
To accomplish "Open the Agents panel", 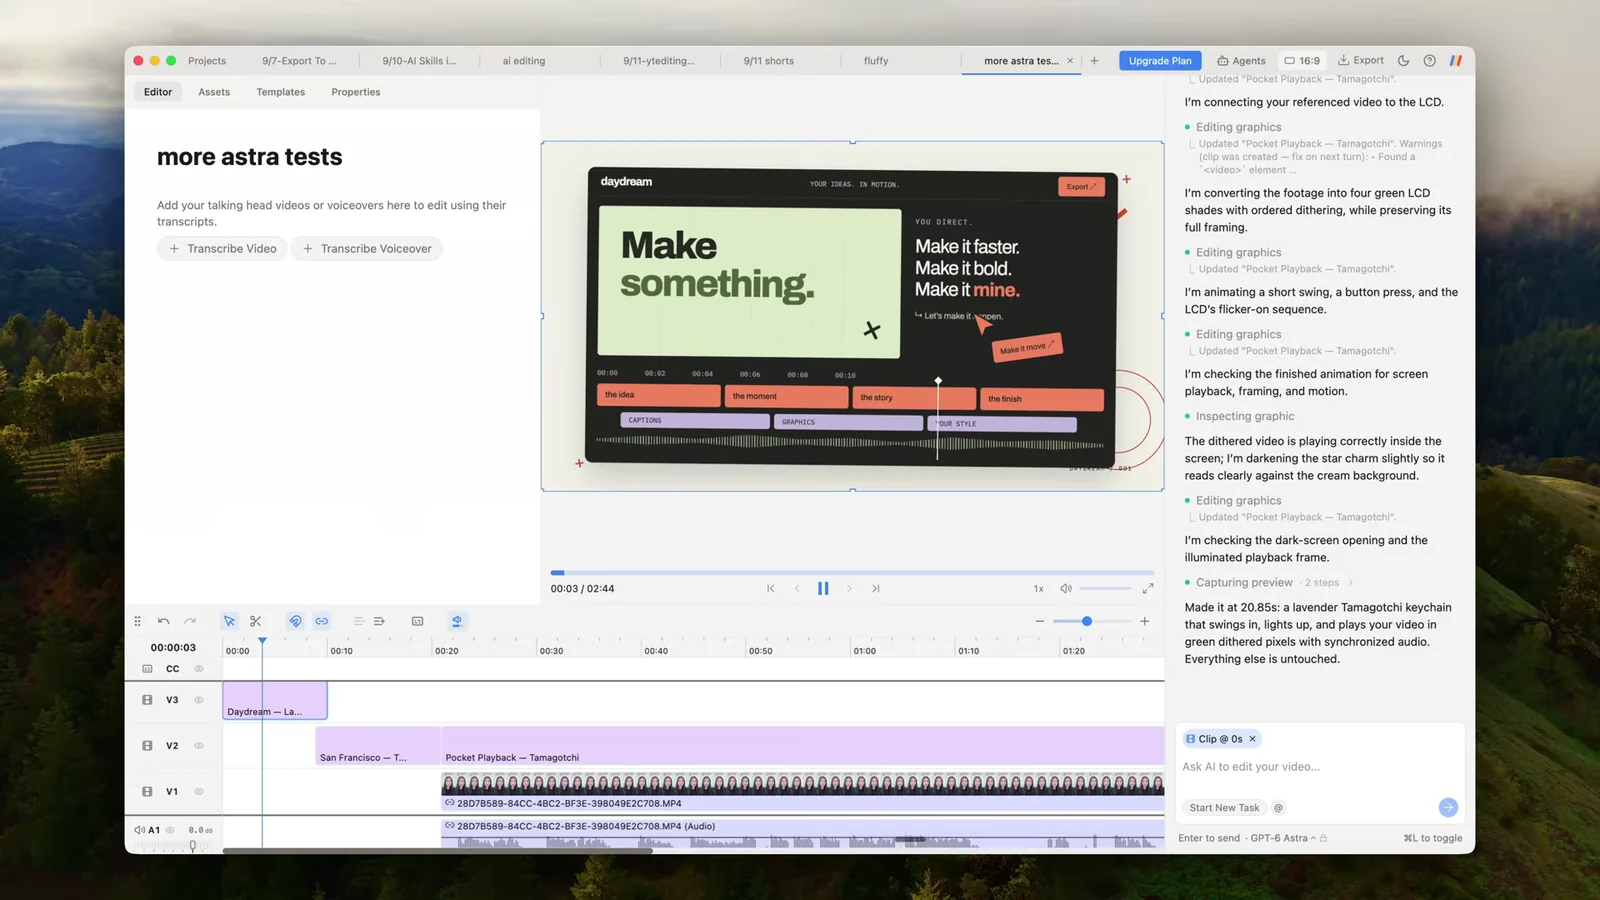I will [1241, 61].
